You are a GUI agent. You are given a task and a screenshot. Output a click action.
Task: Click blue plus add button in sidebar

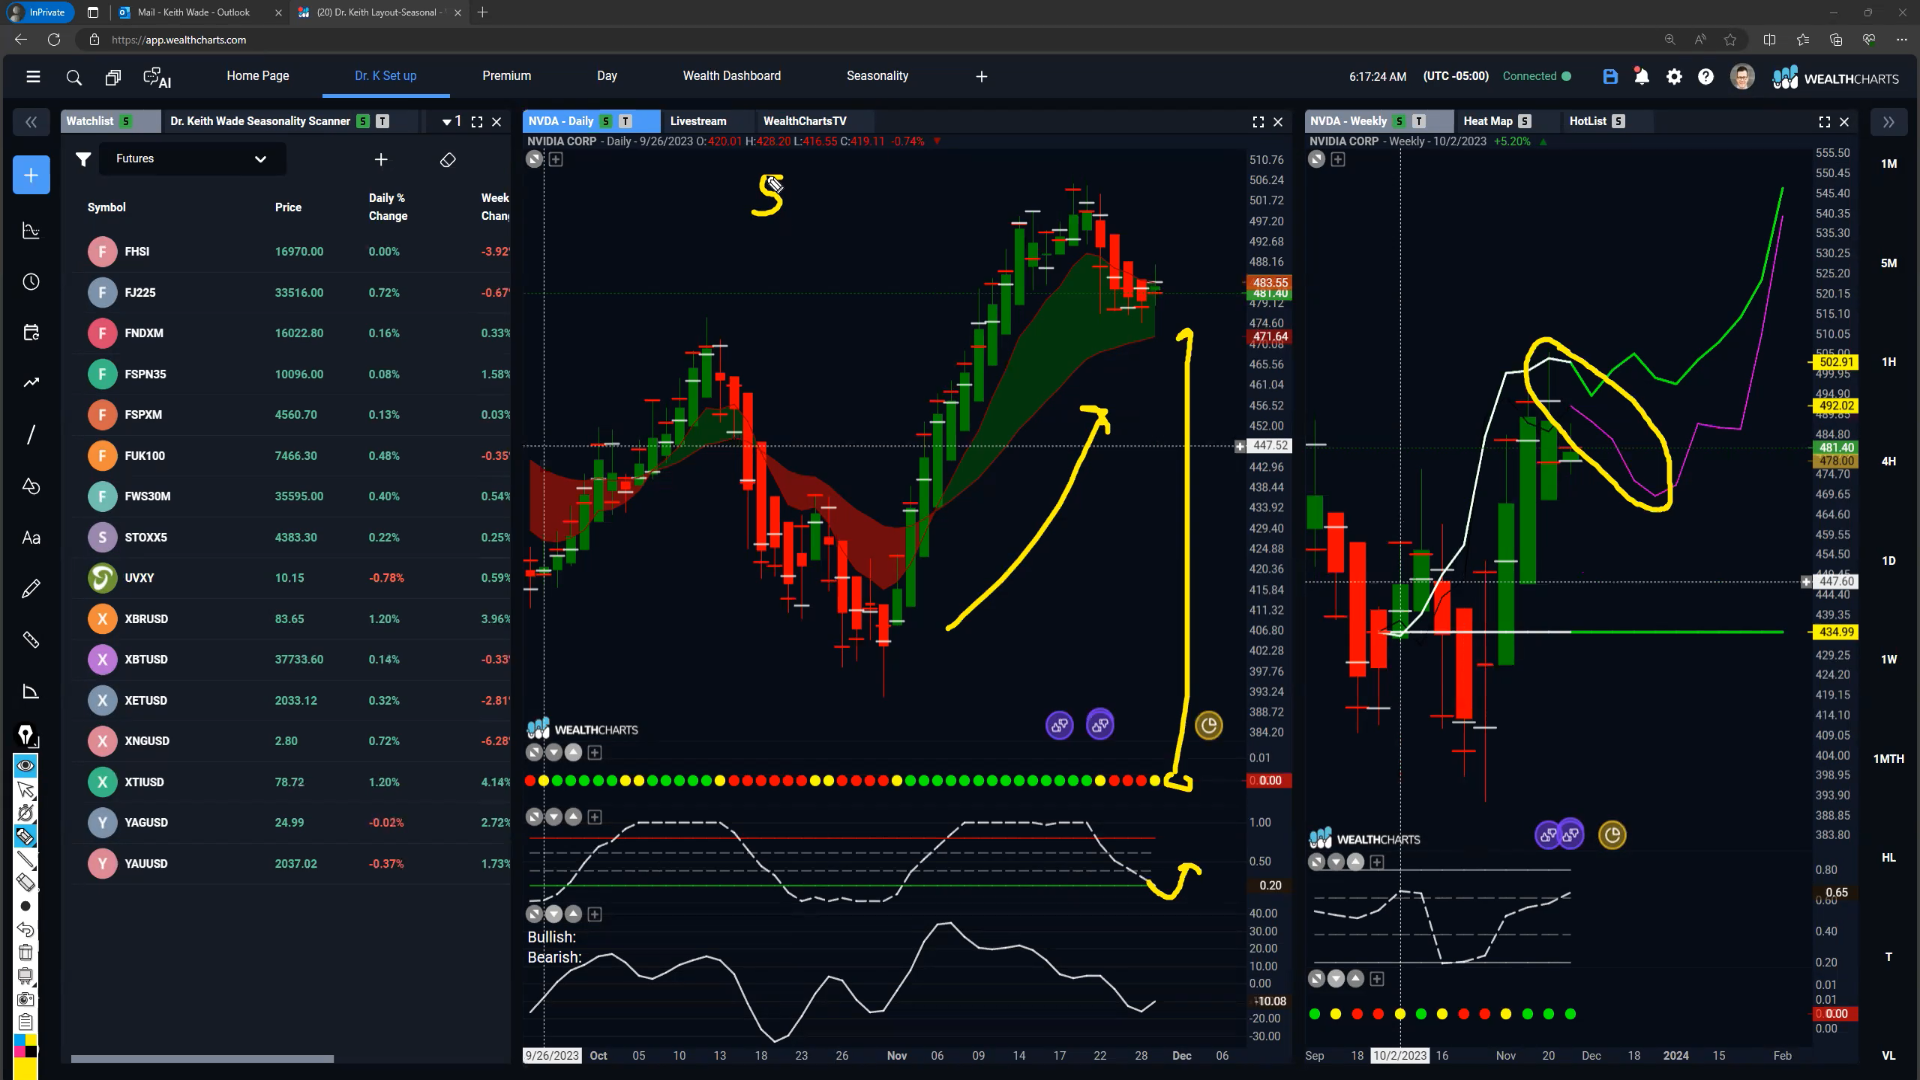[31, 175]
